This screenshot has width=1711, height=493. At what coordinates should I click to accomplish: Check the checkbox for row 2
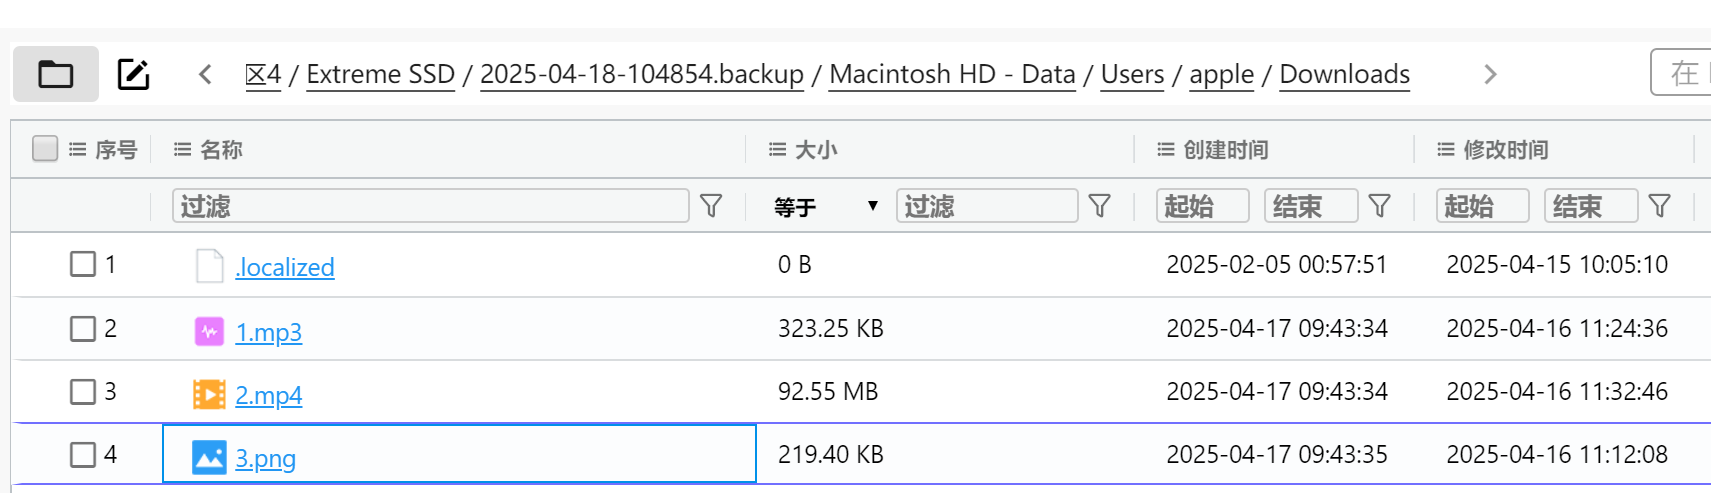pyautogui.click(x=83, y=328)
